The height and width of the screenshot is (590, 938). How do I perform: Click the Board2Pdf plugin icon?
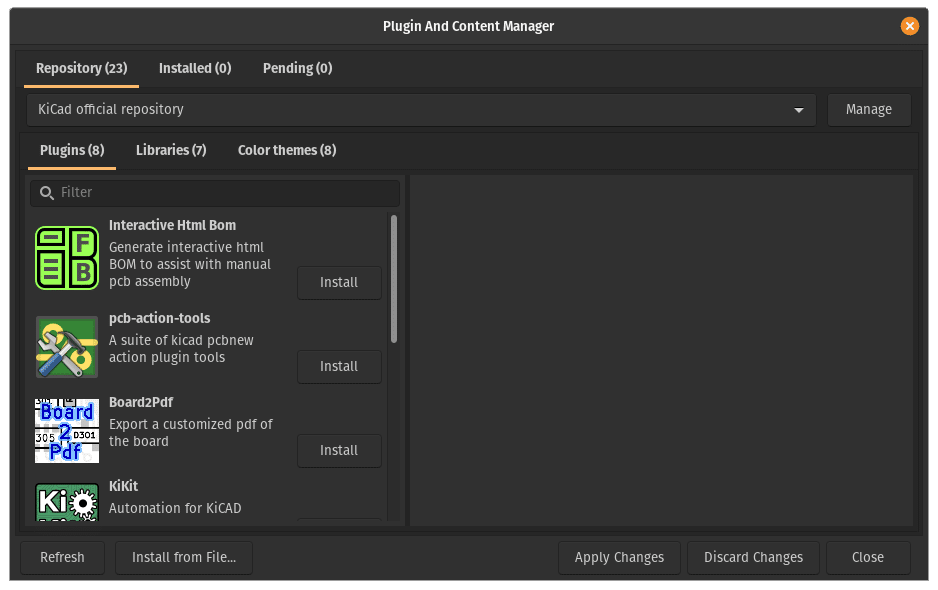point(67,431)
